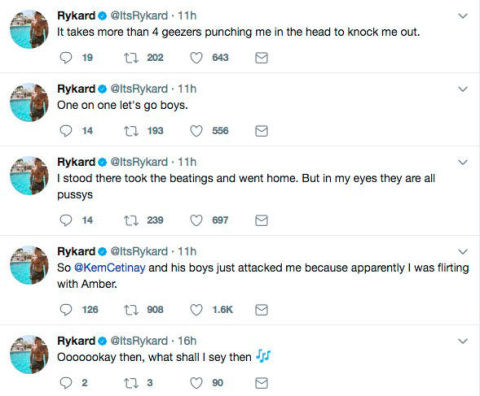
Task: Message icon on the 'Ooooookay then' tweet
Action: [x=261, y=383]
